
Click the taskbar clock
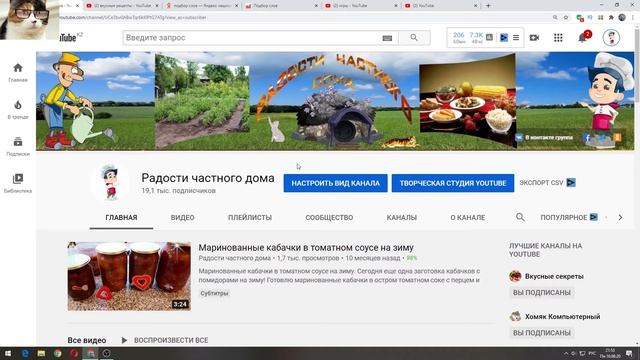[x=610, y=353]
